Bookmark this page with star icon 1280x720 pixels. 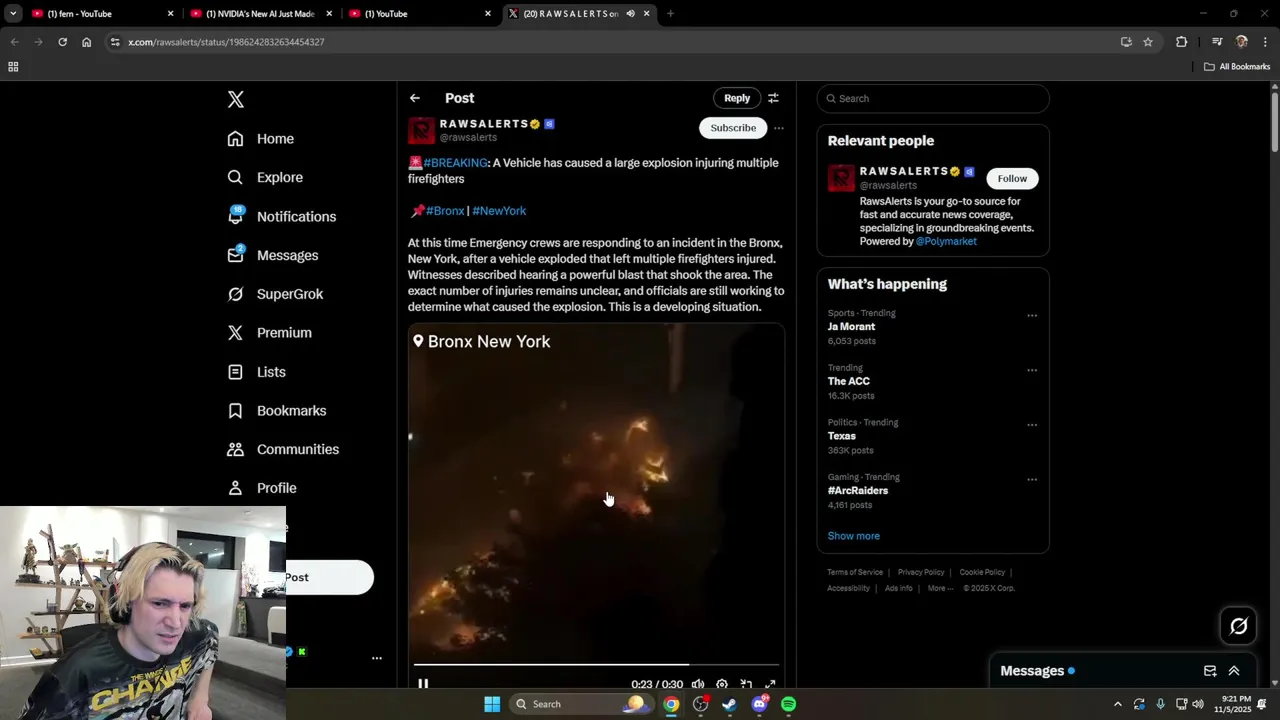point(1148,42)
